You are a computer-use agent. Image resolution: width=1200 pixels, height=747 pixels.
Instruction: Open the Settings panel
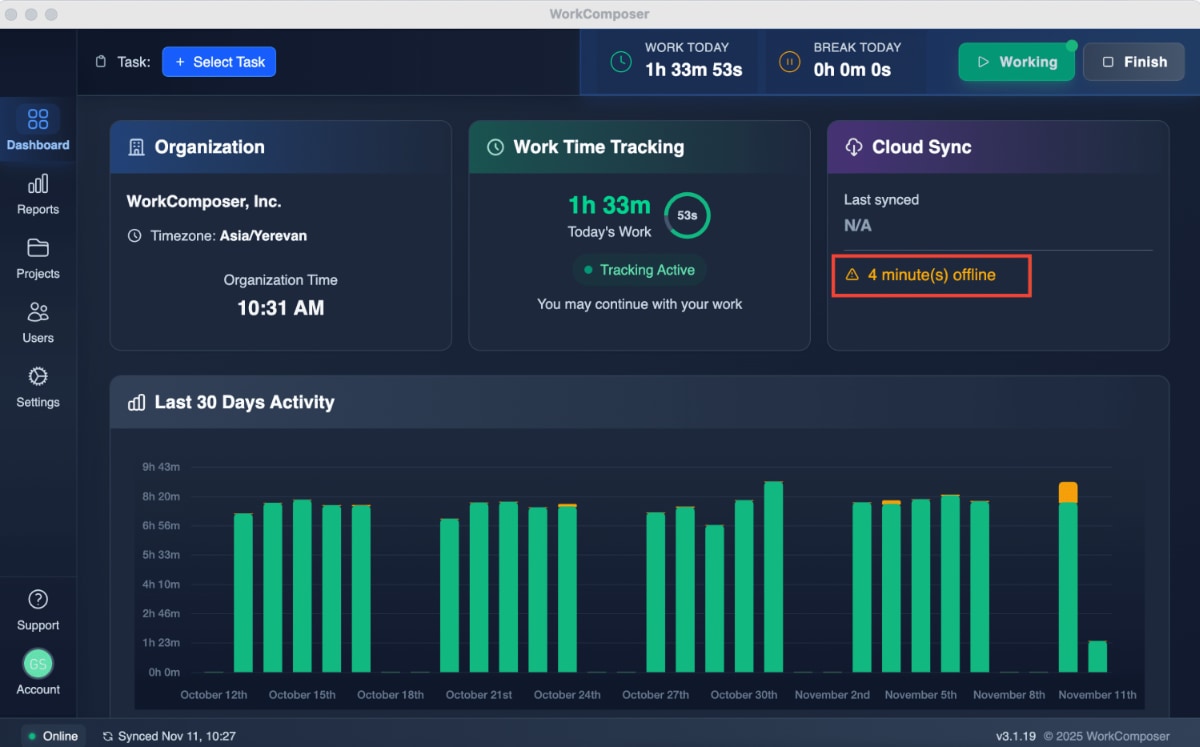pos(38,388)
